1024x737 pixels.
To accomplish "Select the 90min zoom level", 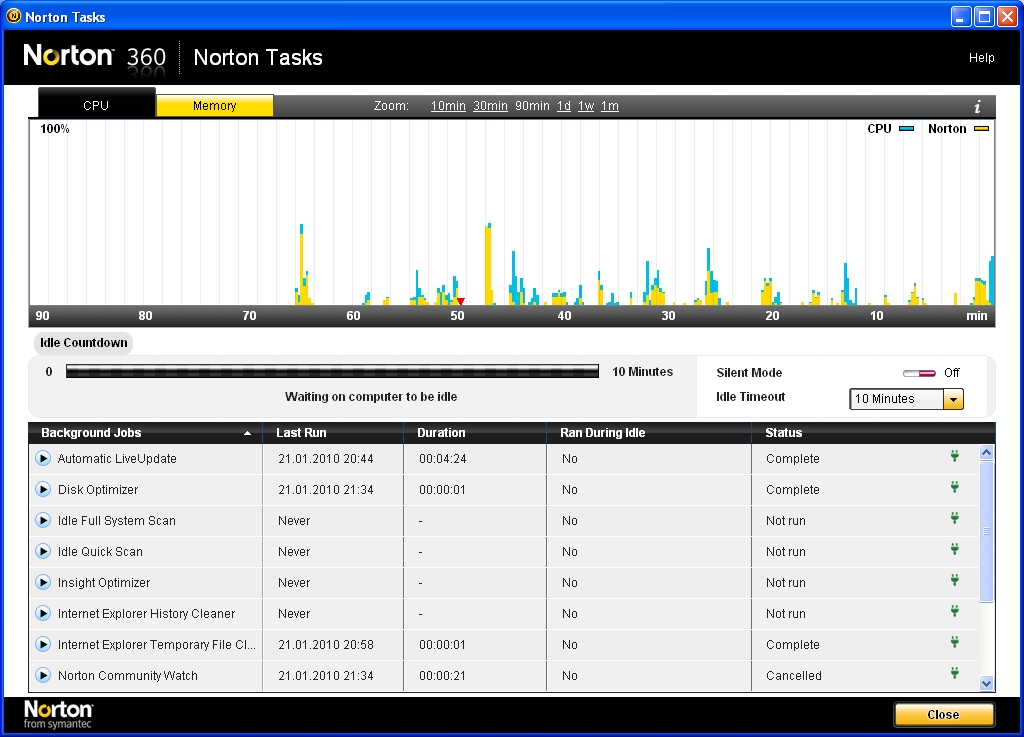I will (532, 106).
